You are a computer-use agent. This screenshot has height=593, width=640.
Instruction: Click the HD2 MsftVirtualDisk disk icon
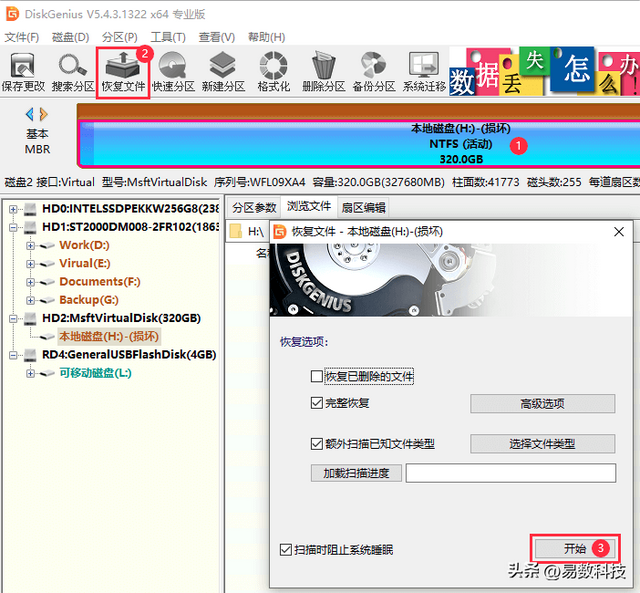(x=30, y=318)
